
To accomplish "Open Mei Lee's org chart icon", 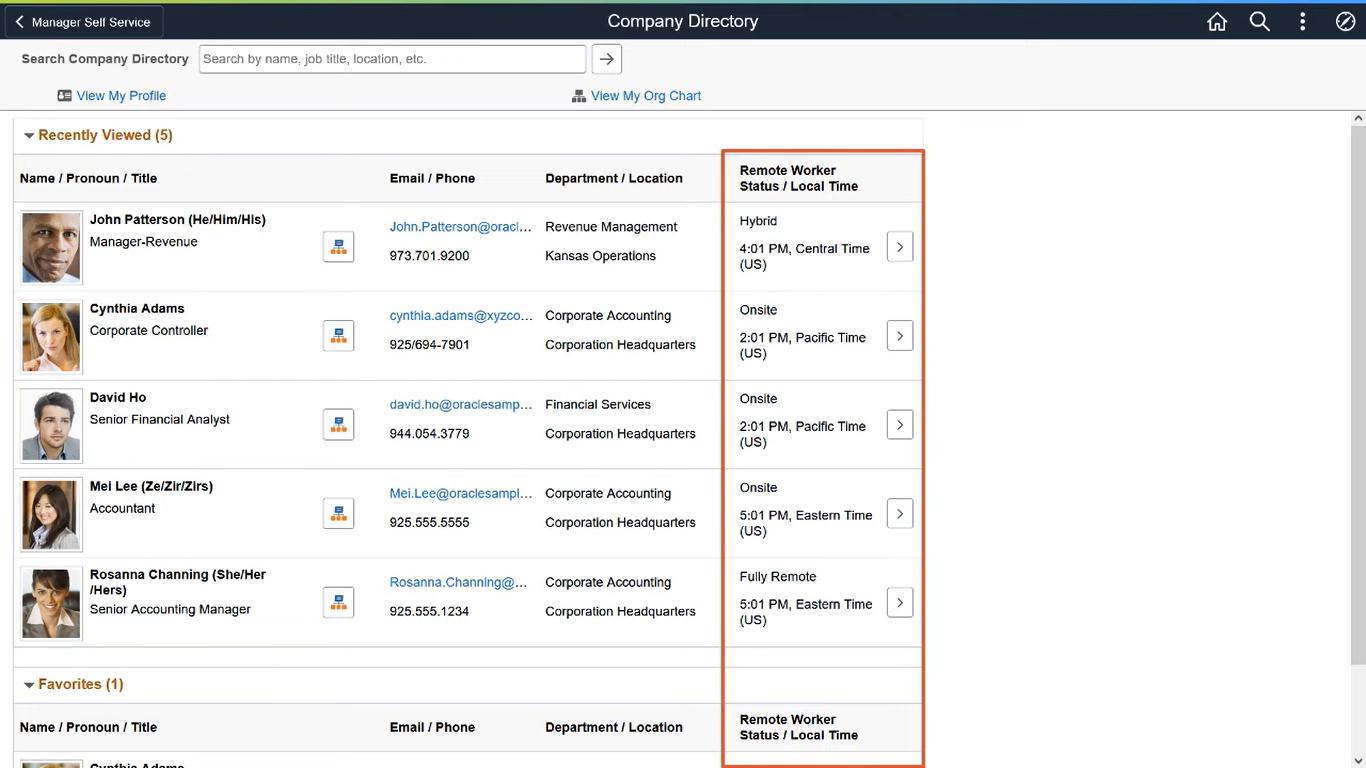I will (338, 513).
